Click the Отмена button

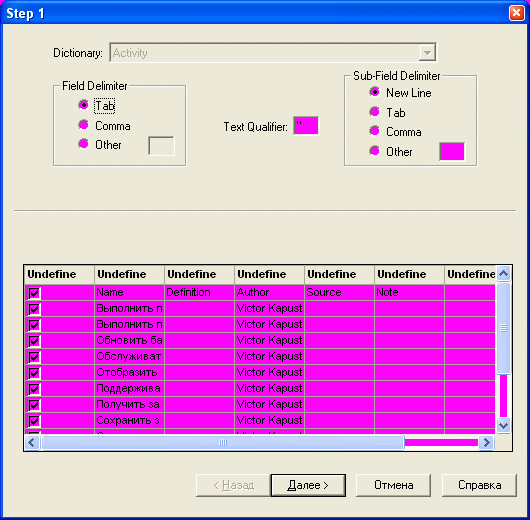click(393, 485)
